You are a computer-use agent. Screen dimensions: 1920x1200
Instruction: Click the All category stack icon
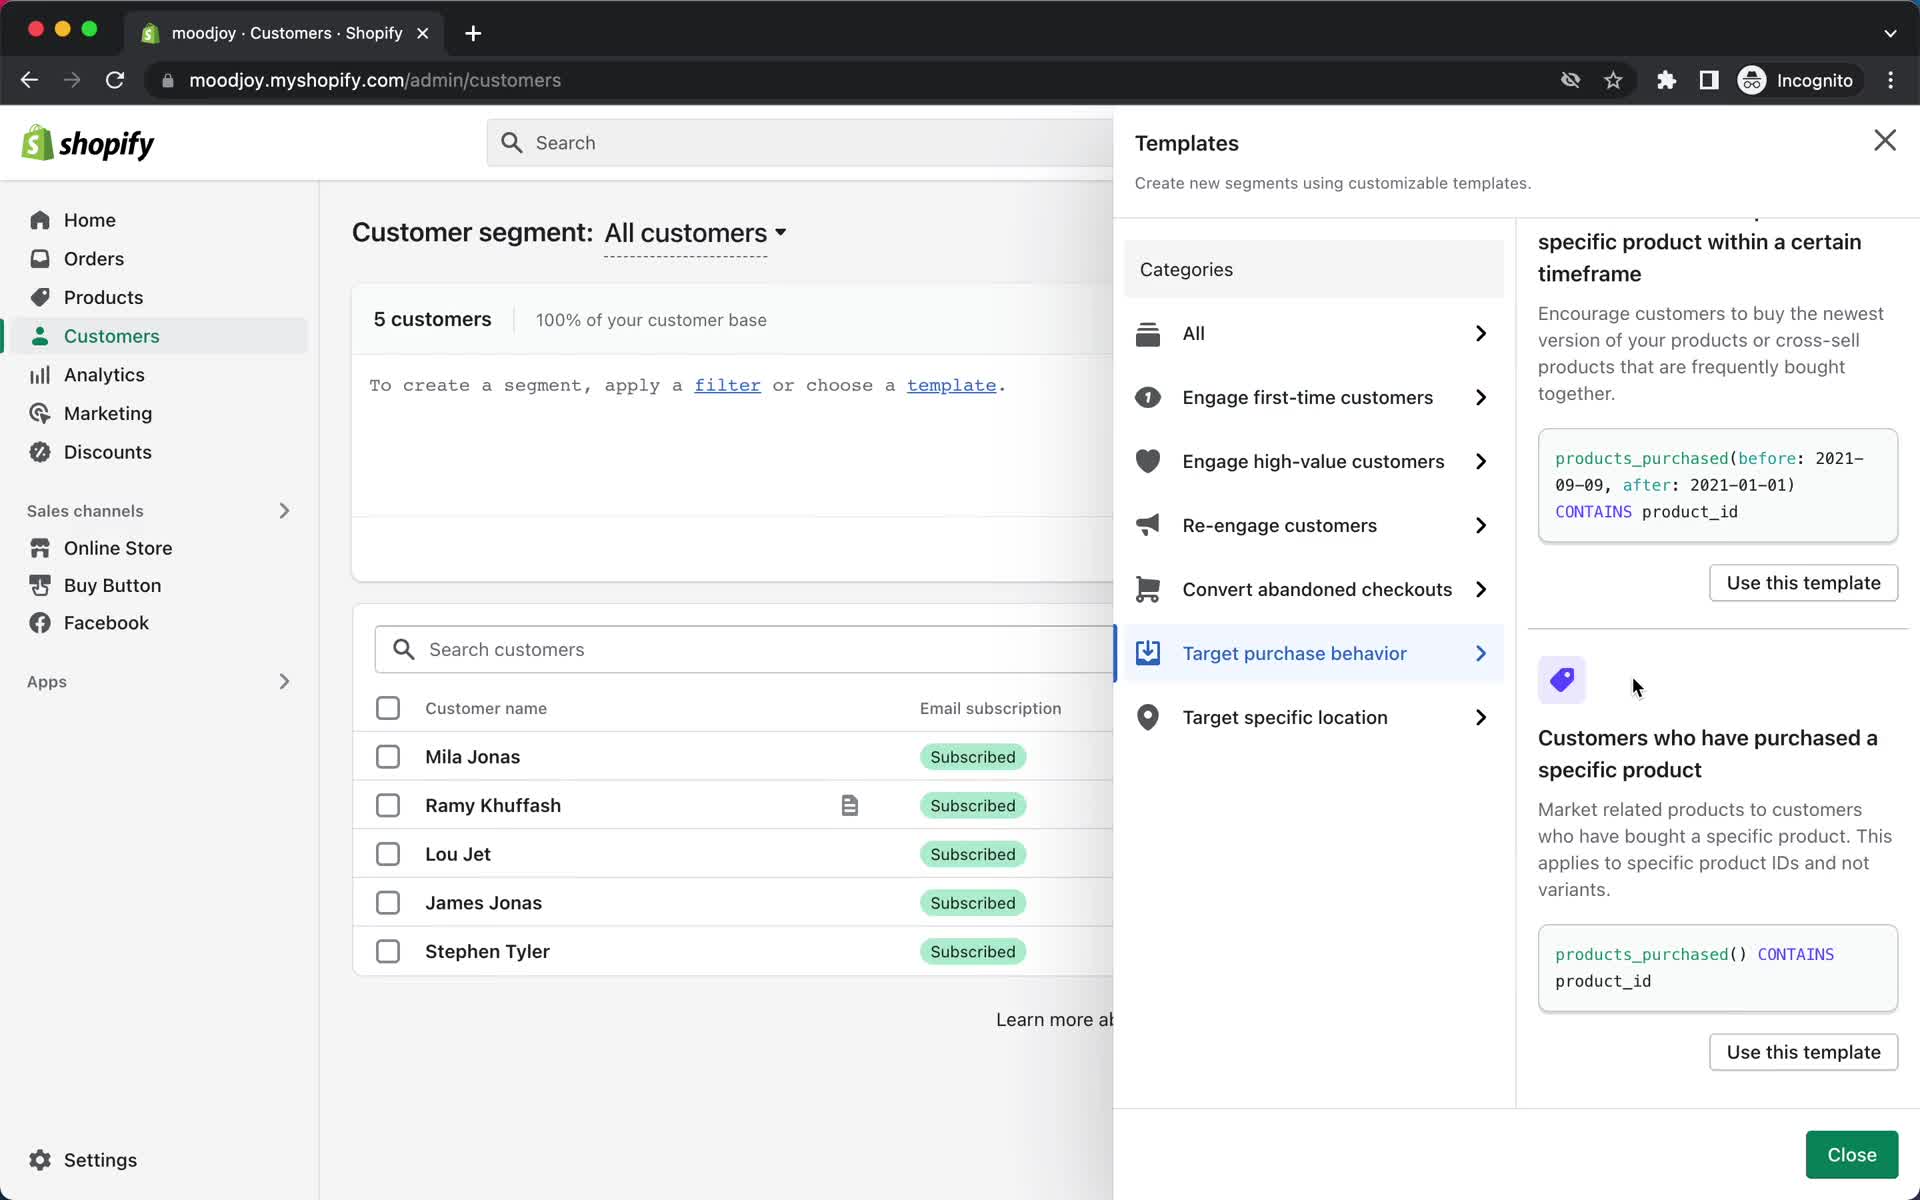(x=1148, y=334)
